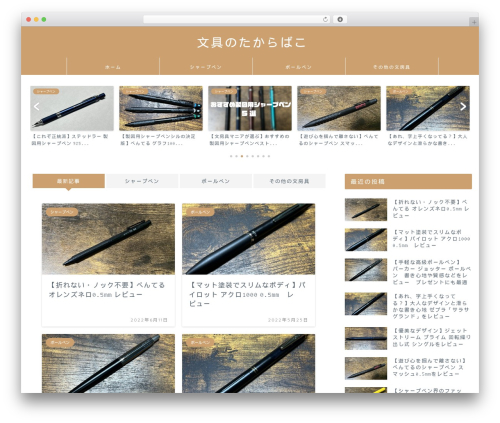Open sidebar post 【折れない・ノック不要】オレンズネロ
This screenshot has width=500, height=423.
pyautogui.click(x=431, y=209)
